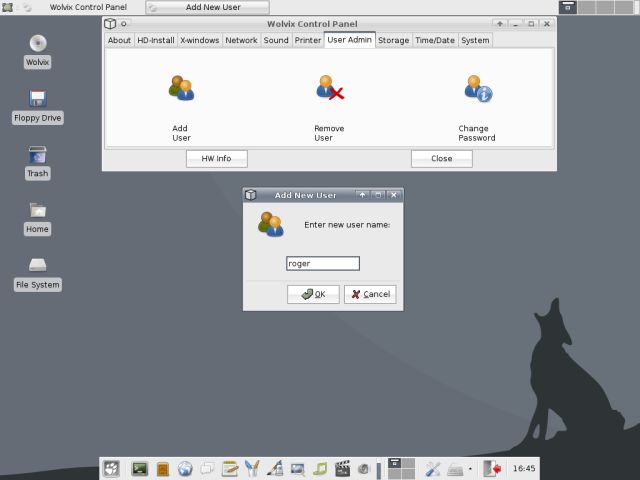Click the workspace switcher in bottom panel
The image size is (640, 480).
click(x=401, y=469)
